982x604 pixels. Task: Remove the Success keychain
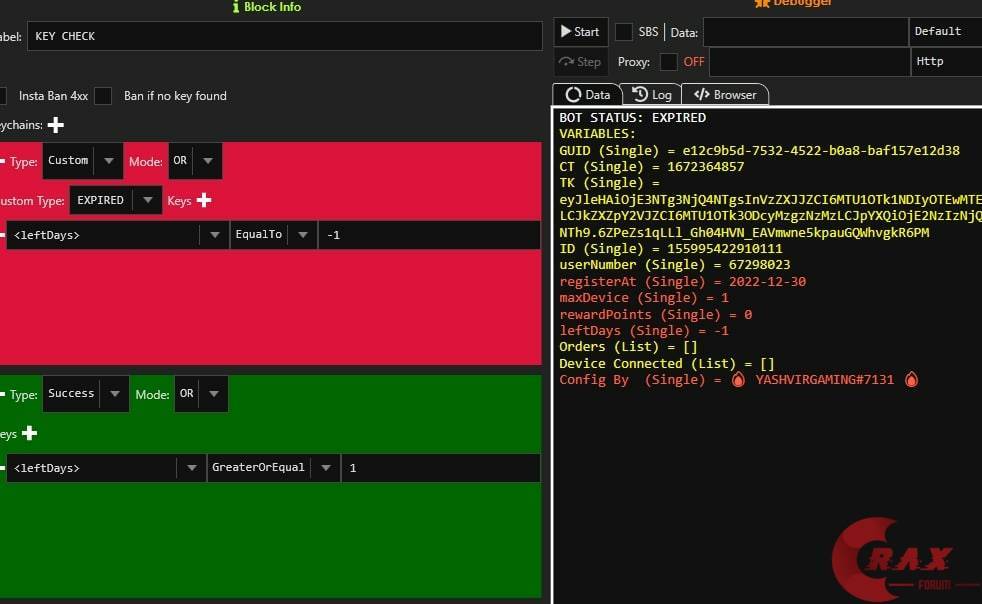click(x=3, y=394)
